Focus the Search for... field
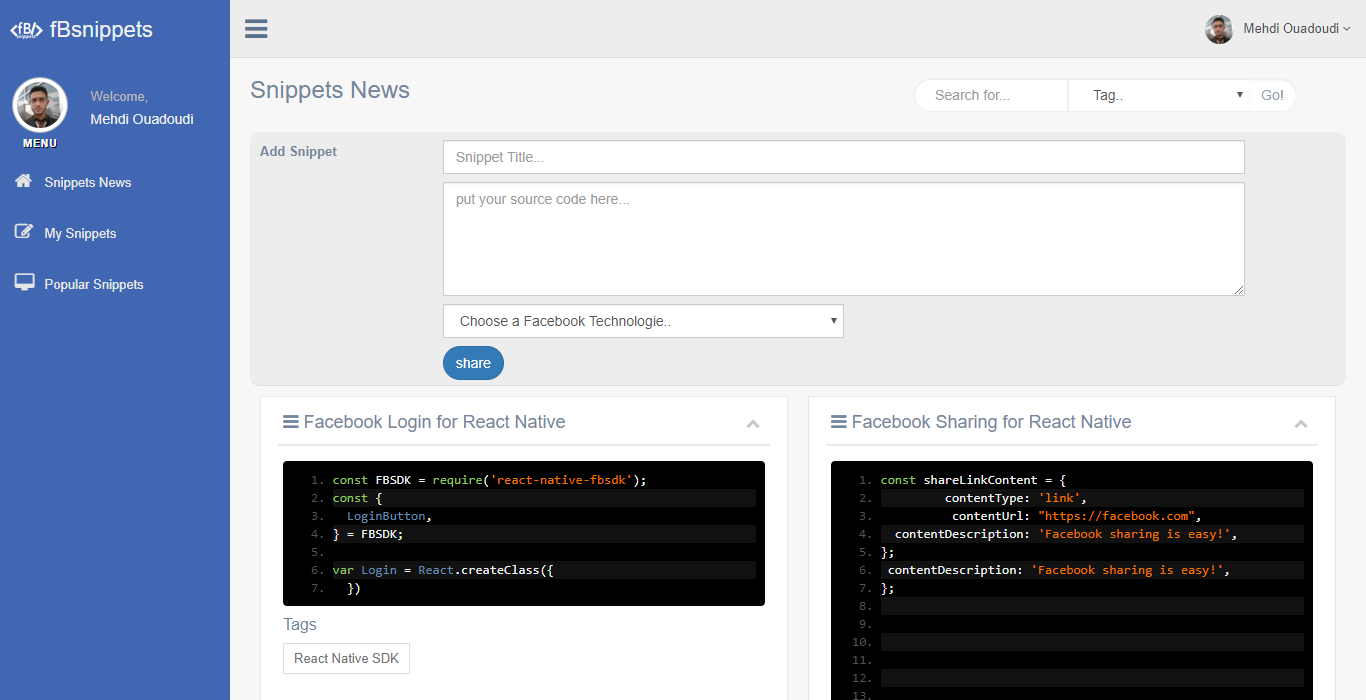This screenshot has height=700, width=1366. tap(992, 95)
